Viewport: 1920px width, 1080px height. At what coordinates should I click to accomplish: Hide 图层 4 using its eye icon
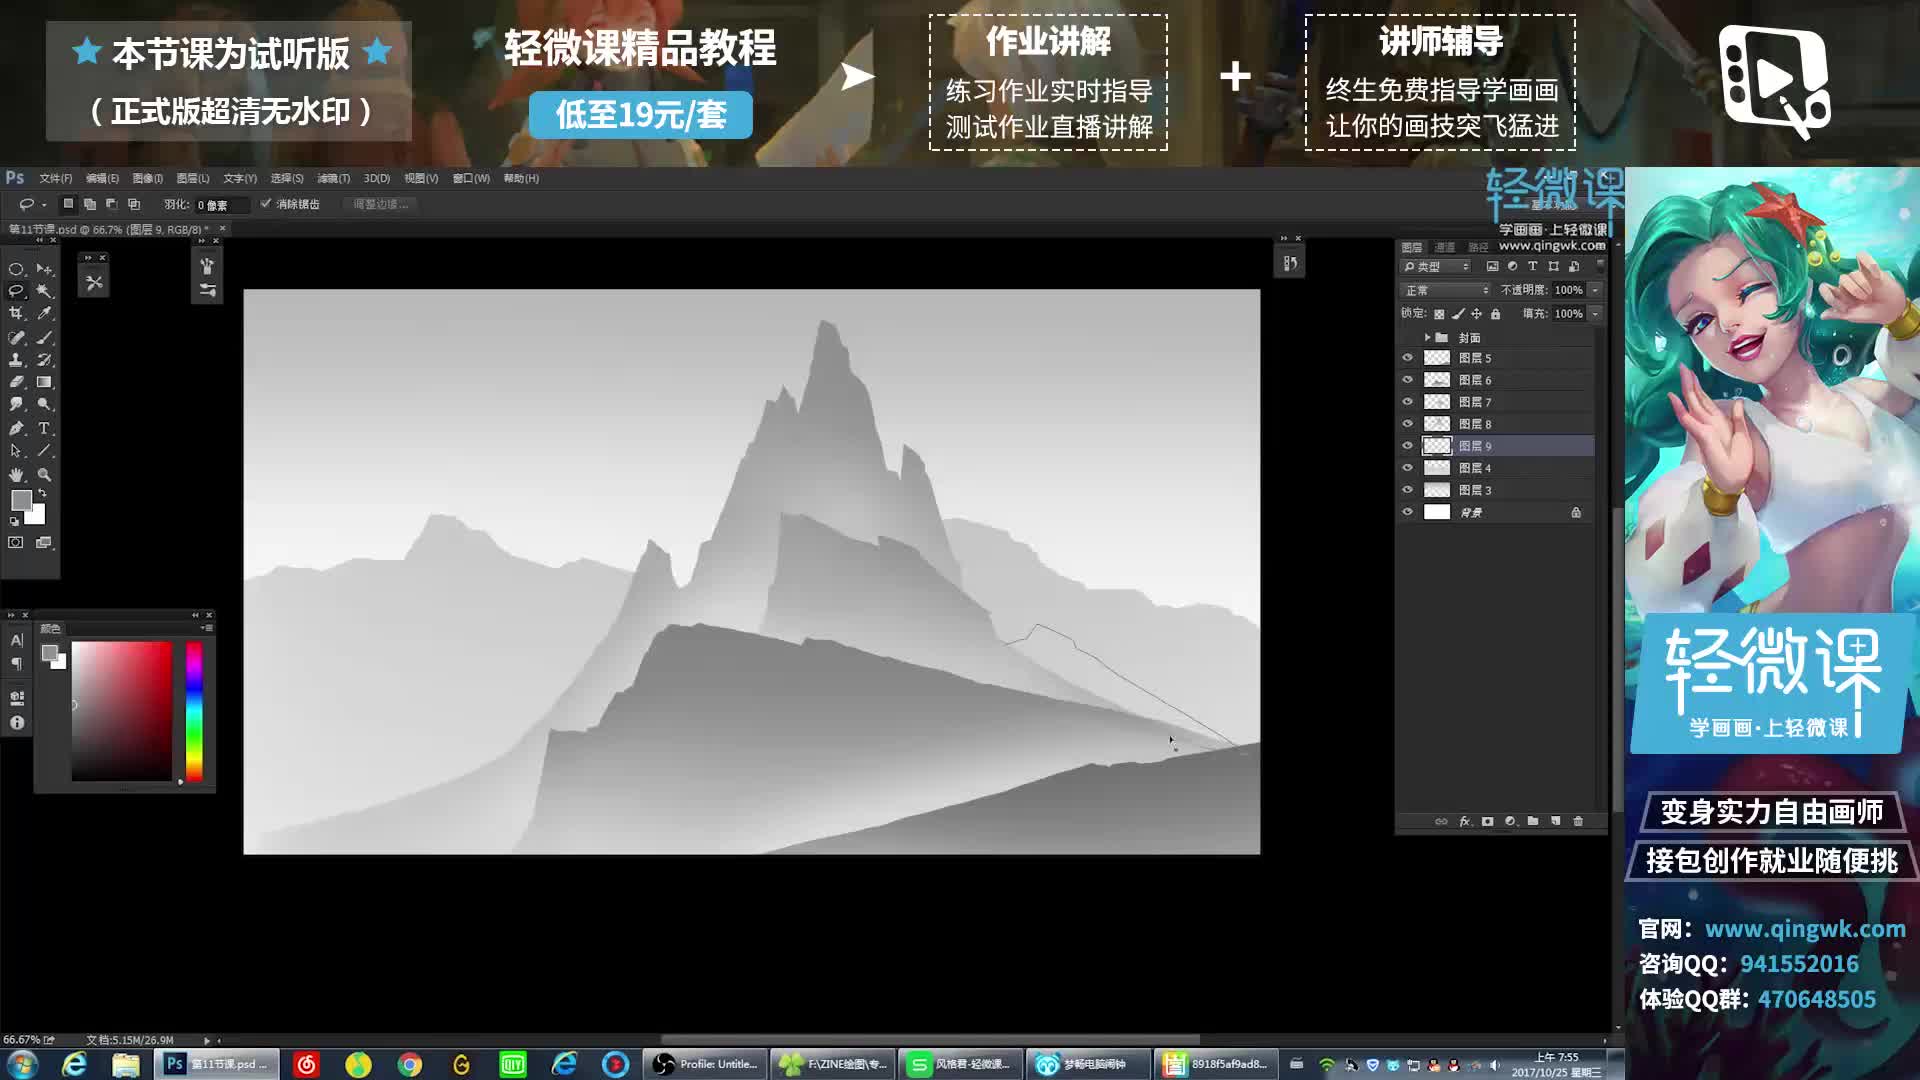[x=1407, y=468]
